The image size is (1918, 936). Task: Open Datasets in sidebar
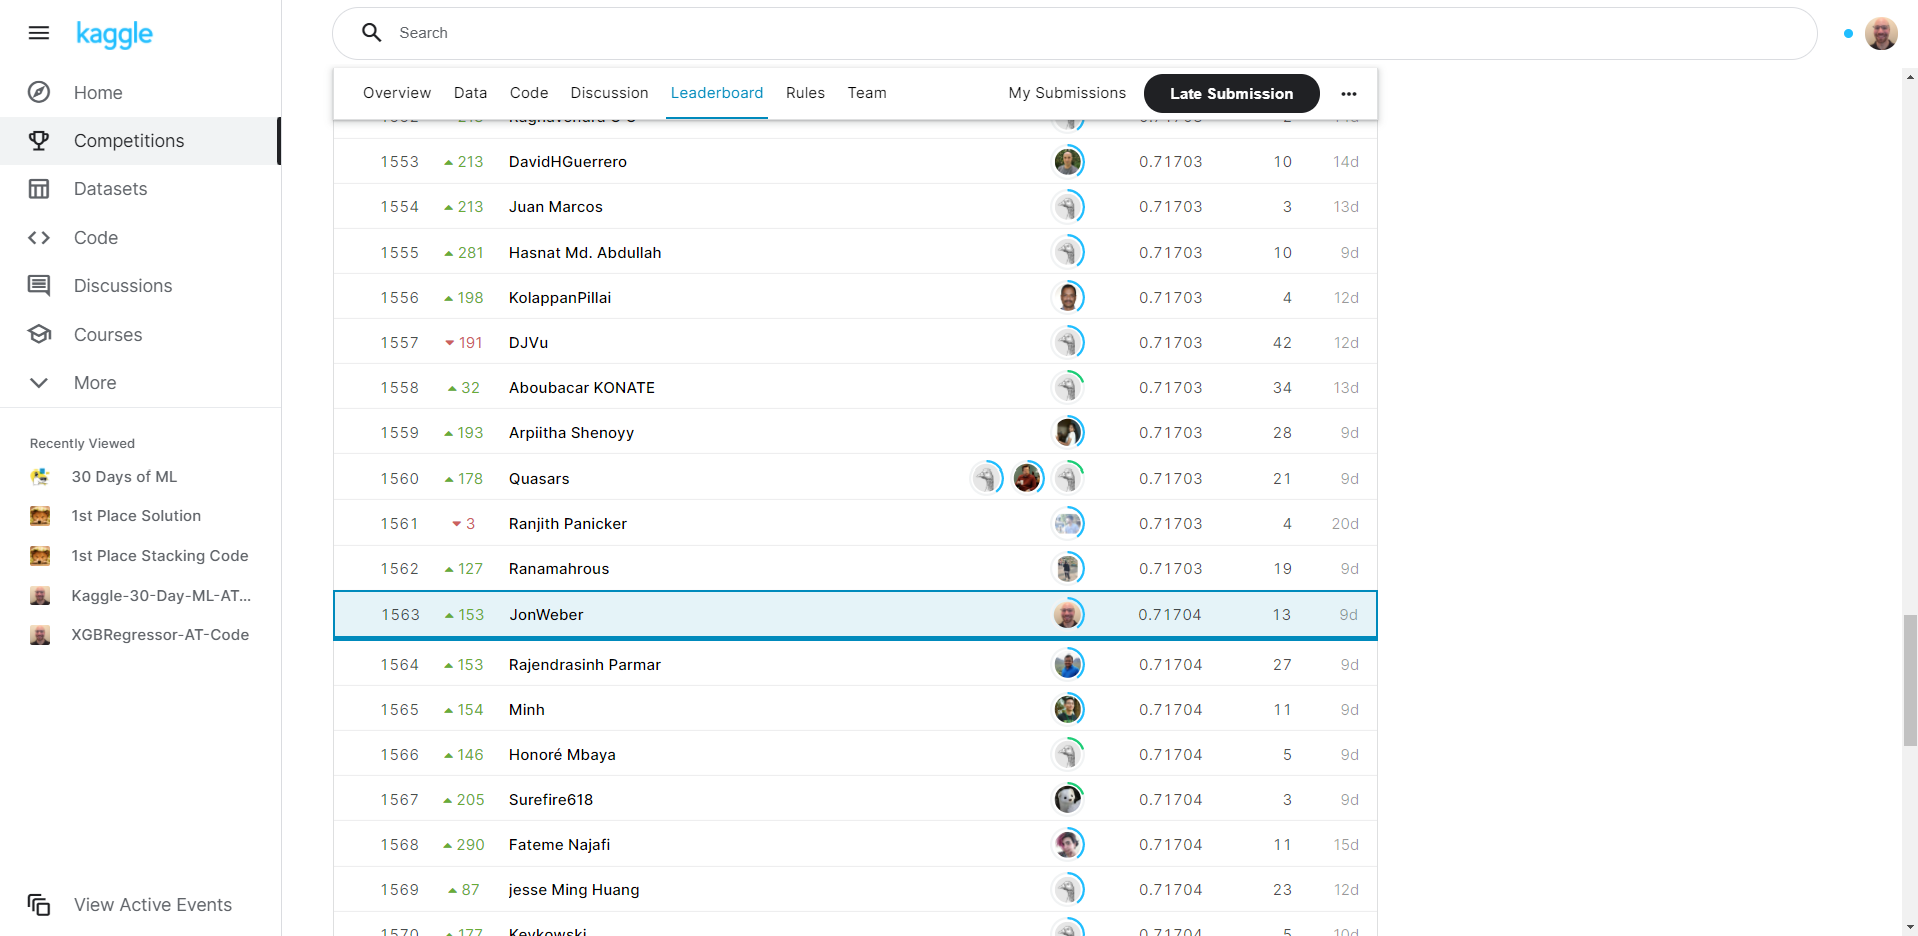pyautogui.click(x=110, y=189)
